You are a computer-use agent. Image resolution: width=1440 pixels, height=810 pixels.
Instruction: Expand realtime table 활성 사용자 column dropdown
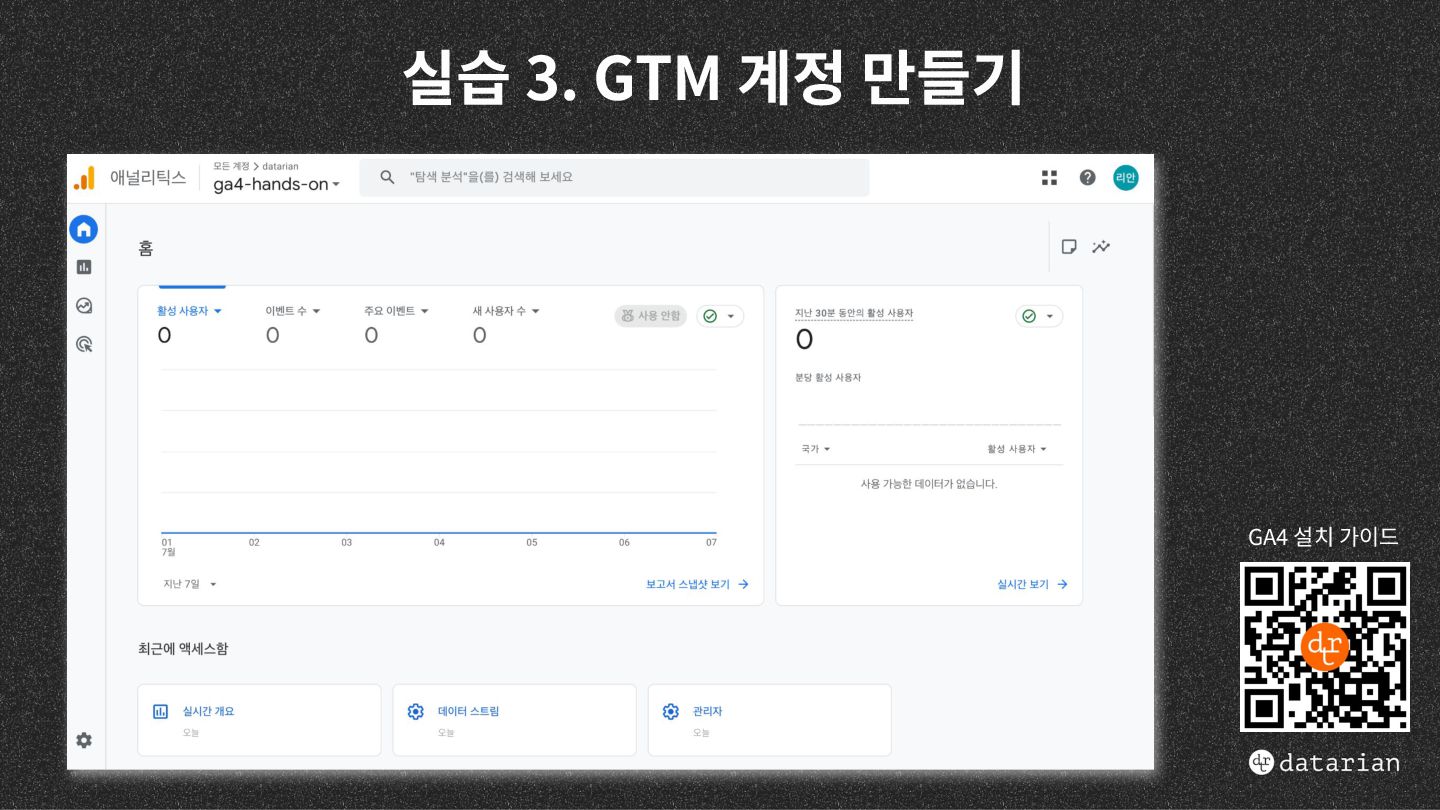tap(1017, 449)
